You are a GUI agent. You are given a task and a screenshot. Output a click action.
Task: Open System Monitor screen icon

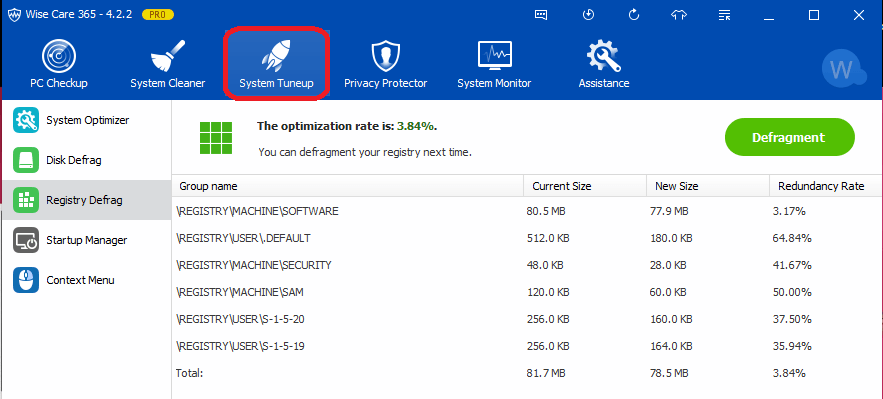[494, 56]
